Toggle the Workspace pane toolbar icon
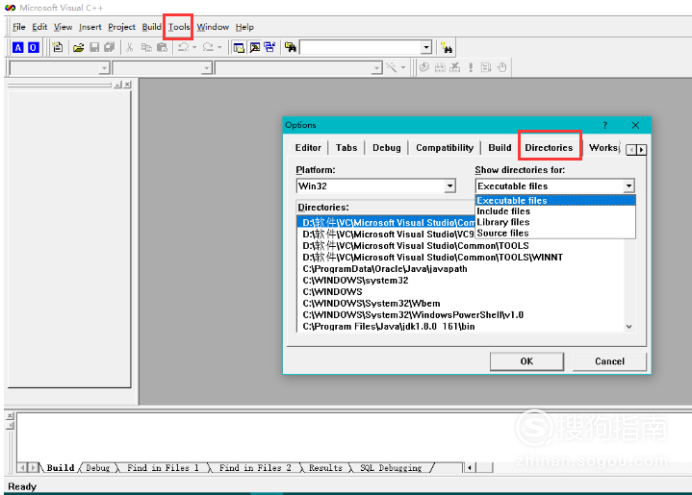 click(x=239, y=47)
